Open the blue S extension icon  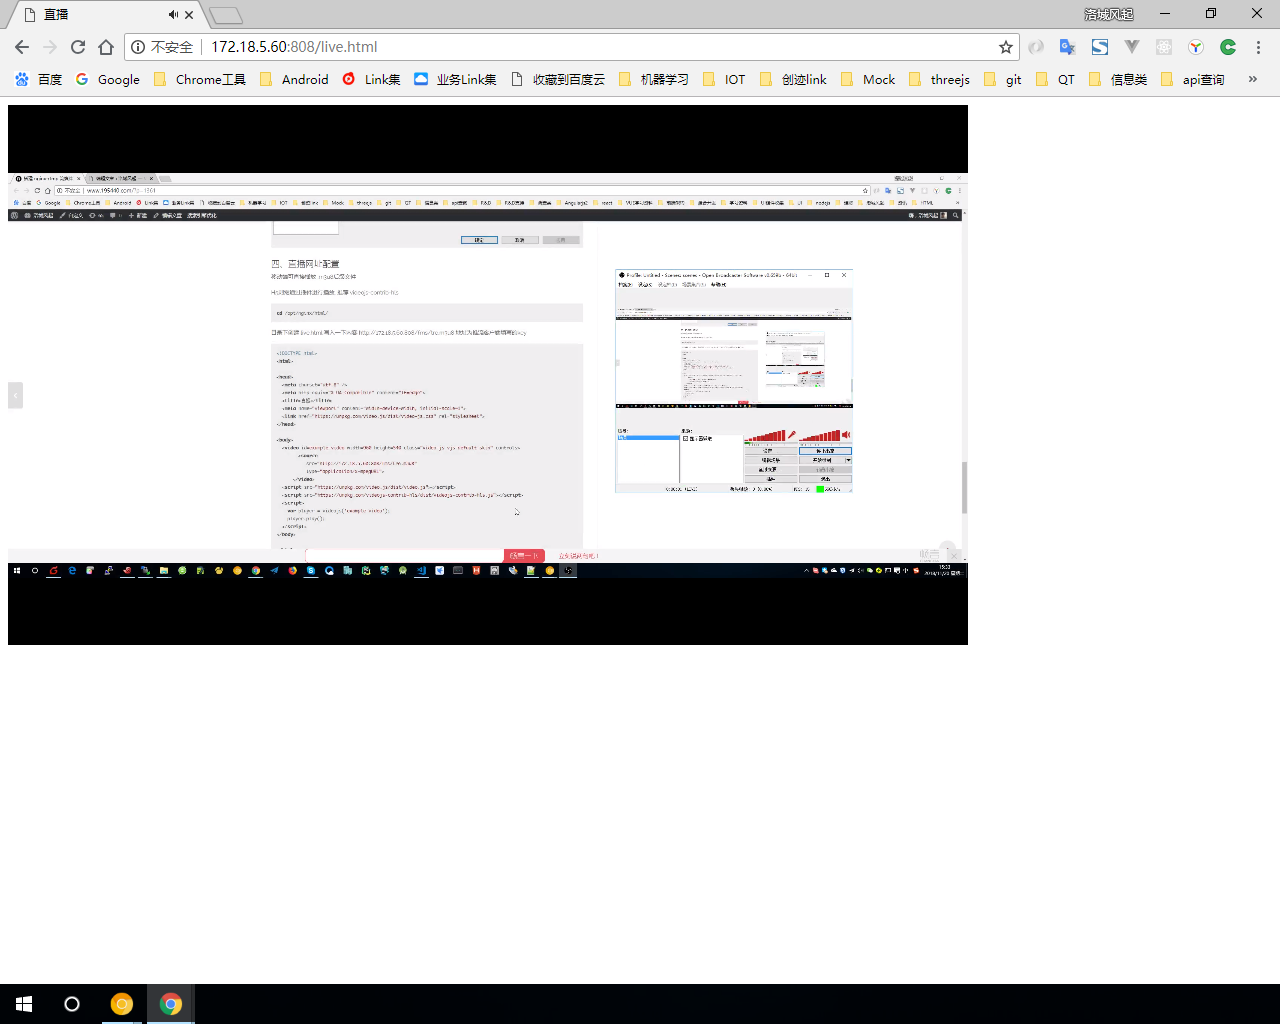[1100, 47]
